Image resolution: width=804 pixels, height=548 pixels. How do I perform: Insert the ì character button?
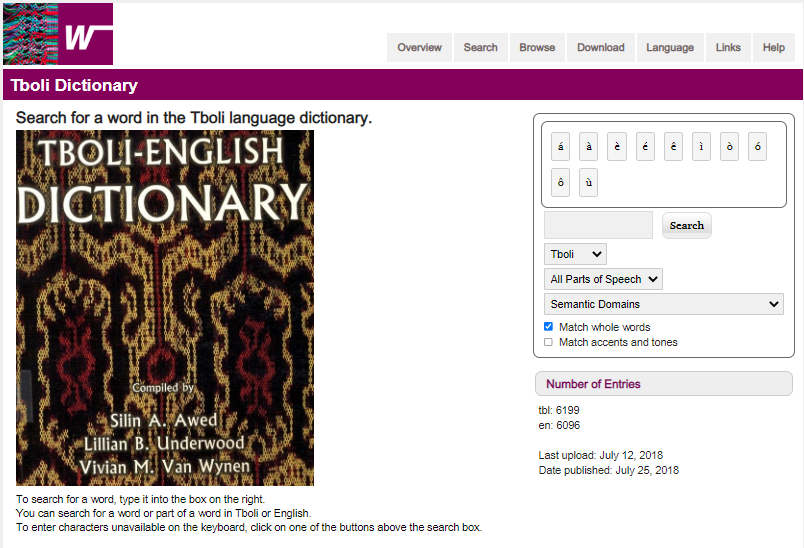pos(701,147)
